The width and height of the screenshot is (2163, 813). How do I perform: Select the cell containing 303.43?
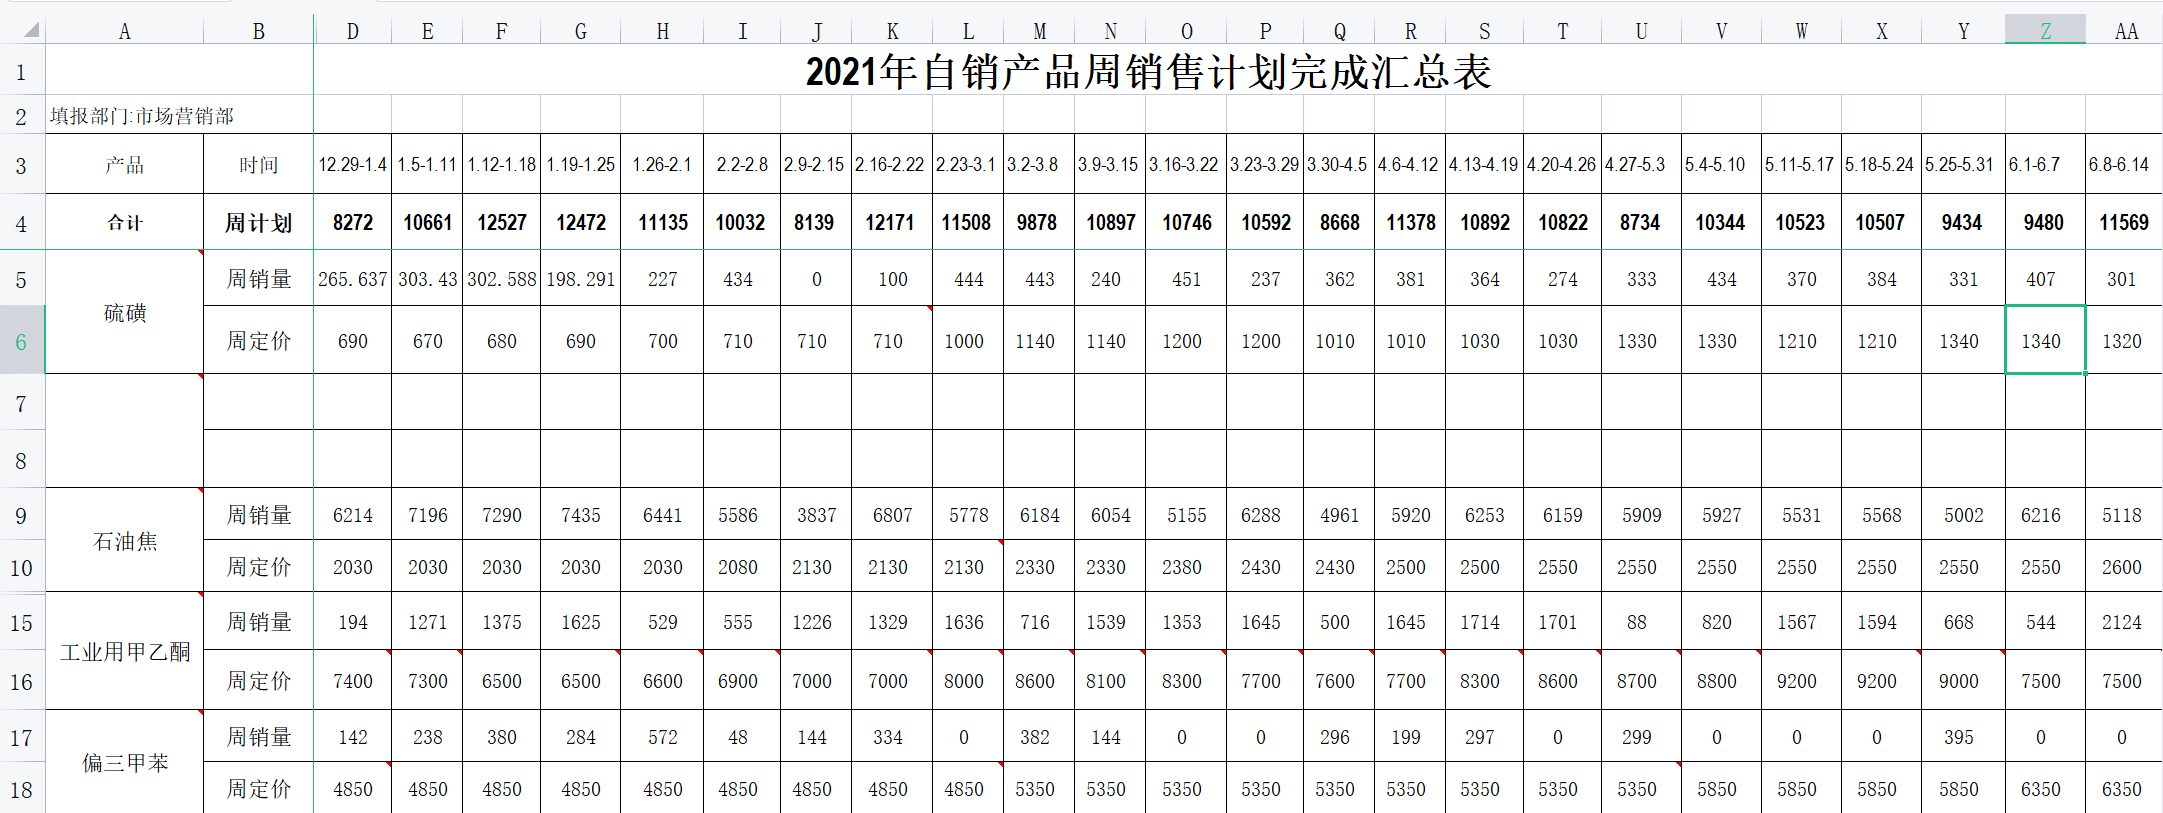coord(428,279)
